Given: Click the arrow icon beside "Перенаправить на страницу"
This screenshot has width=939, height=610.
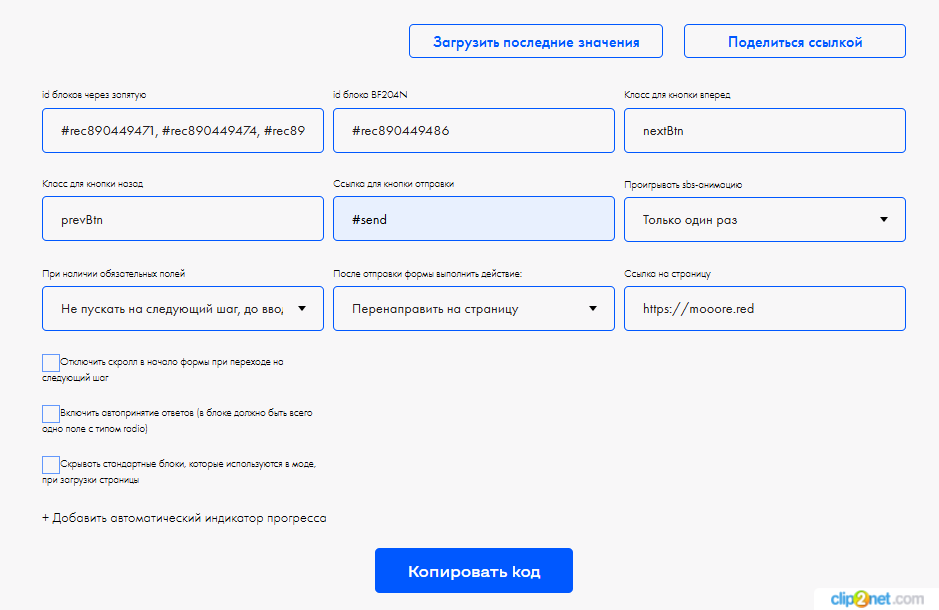Looking at the screenshot, I should tap(593, 309).
